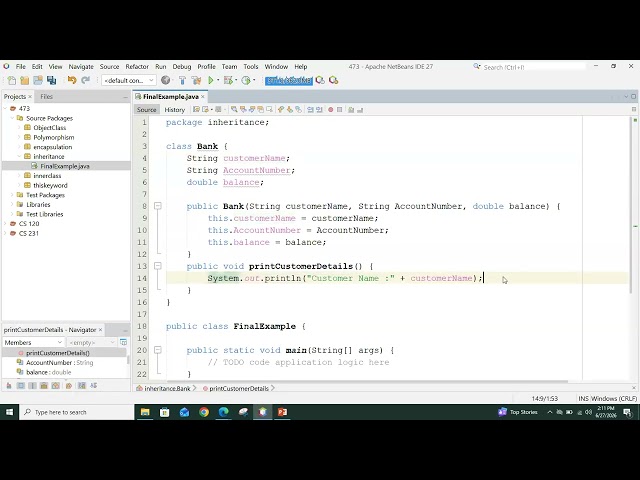Viewport: 640px width, 480px height.
Task: Open the Refactor menu
Action: [x=137, y=67]
